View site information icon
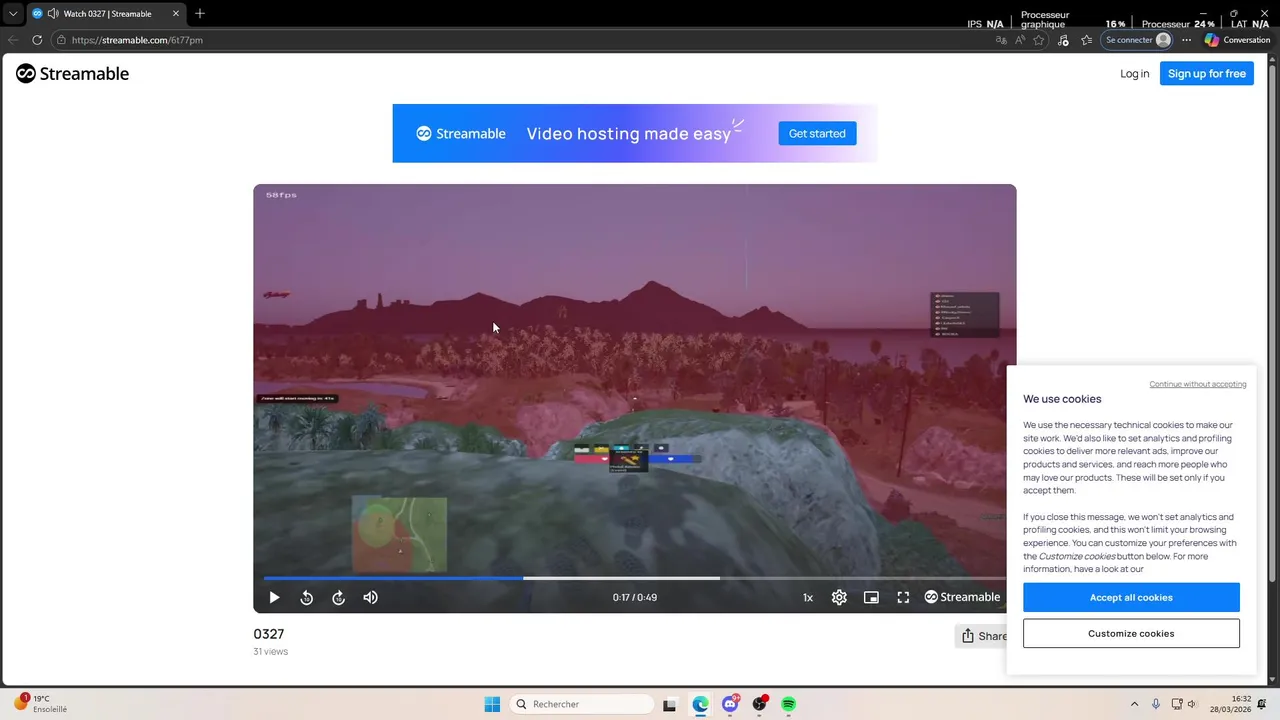1280x720 pixels. pyautogui.click(x=61, y=40)
